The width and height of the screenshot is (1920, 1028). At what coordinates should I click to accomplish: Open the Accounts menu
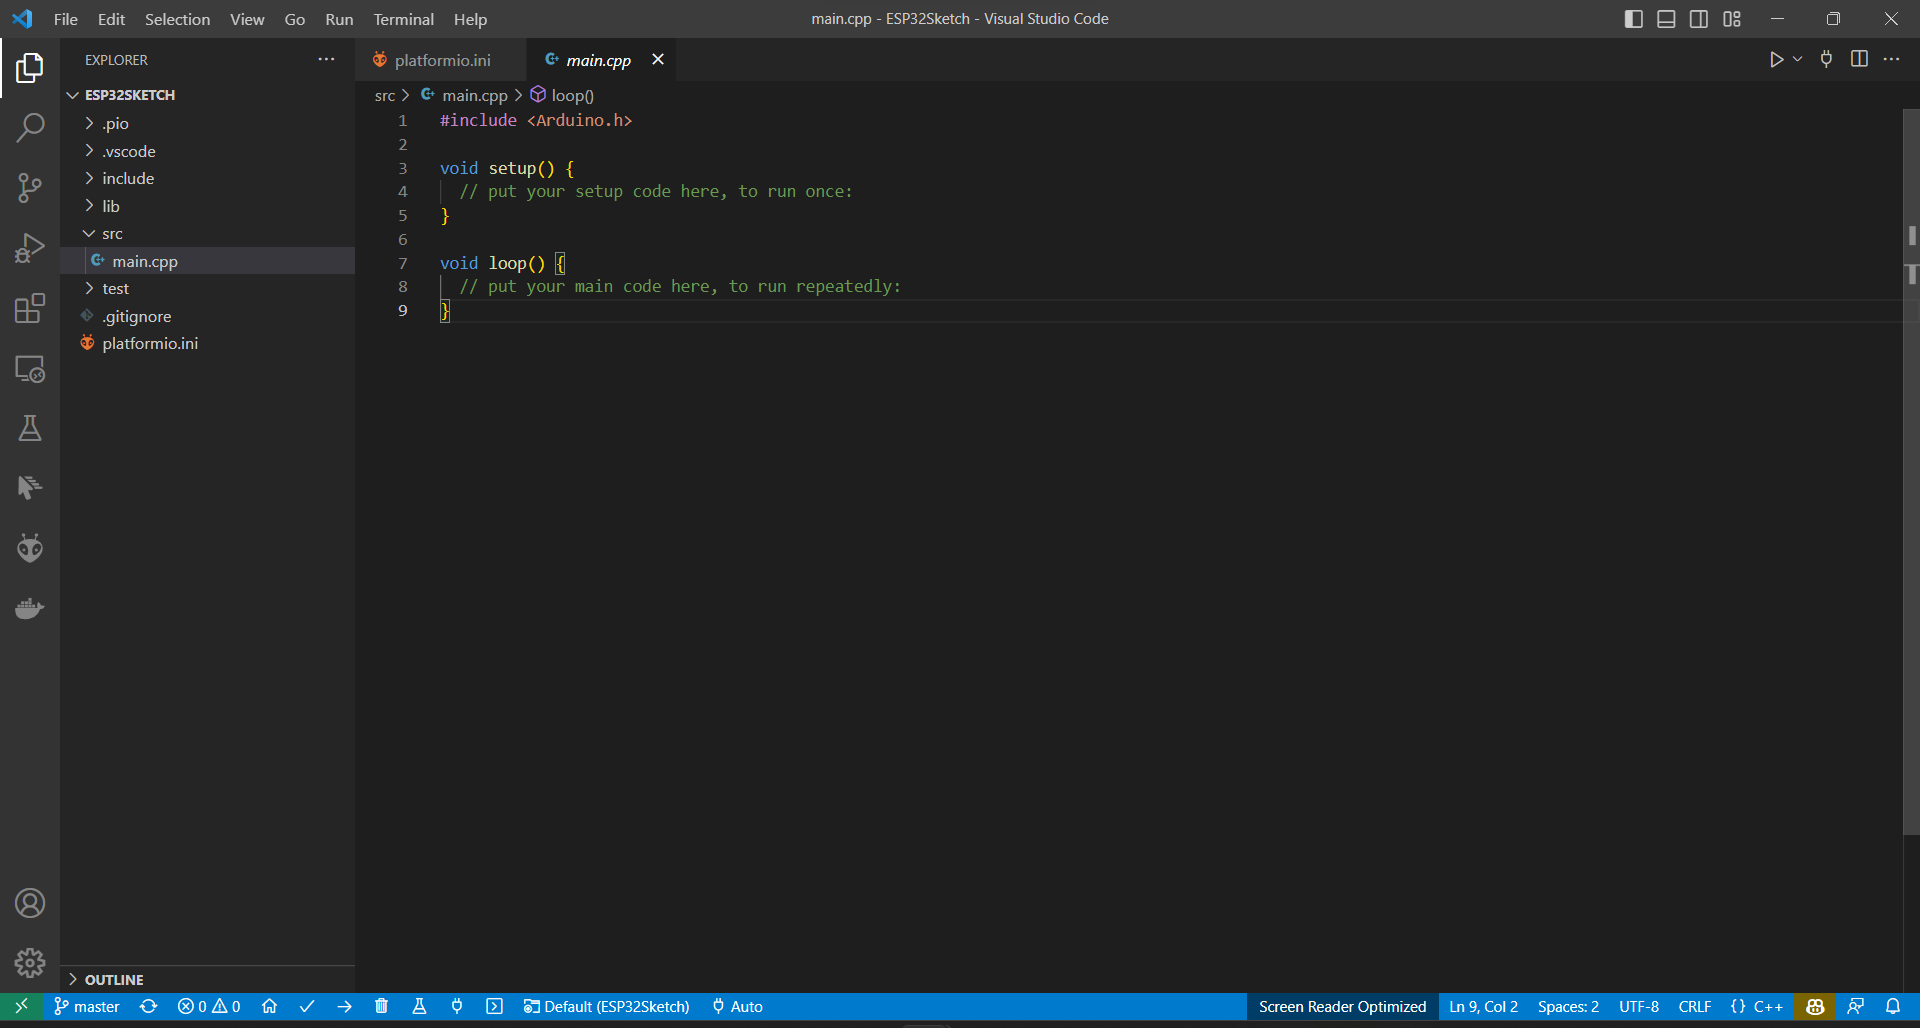tap(30, 903)
